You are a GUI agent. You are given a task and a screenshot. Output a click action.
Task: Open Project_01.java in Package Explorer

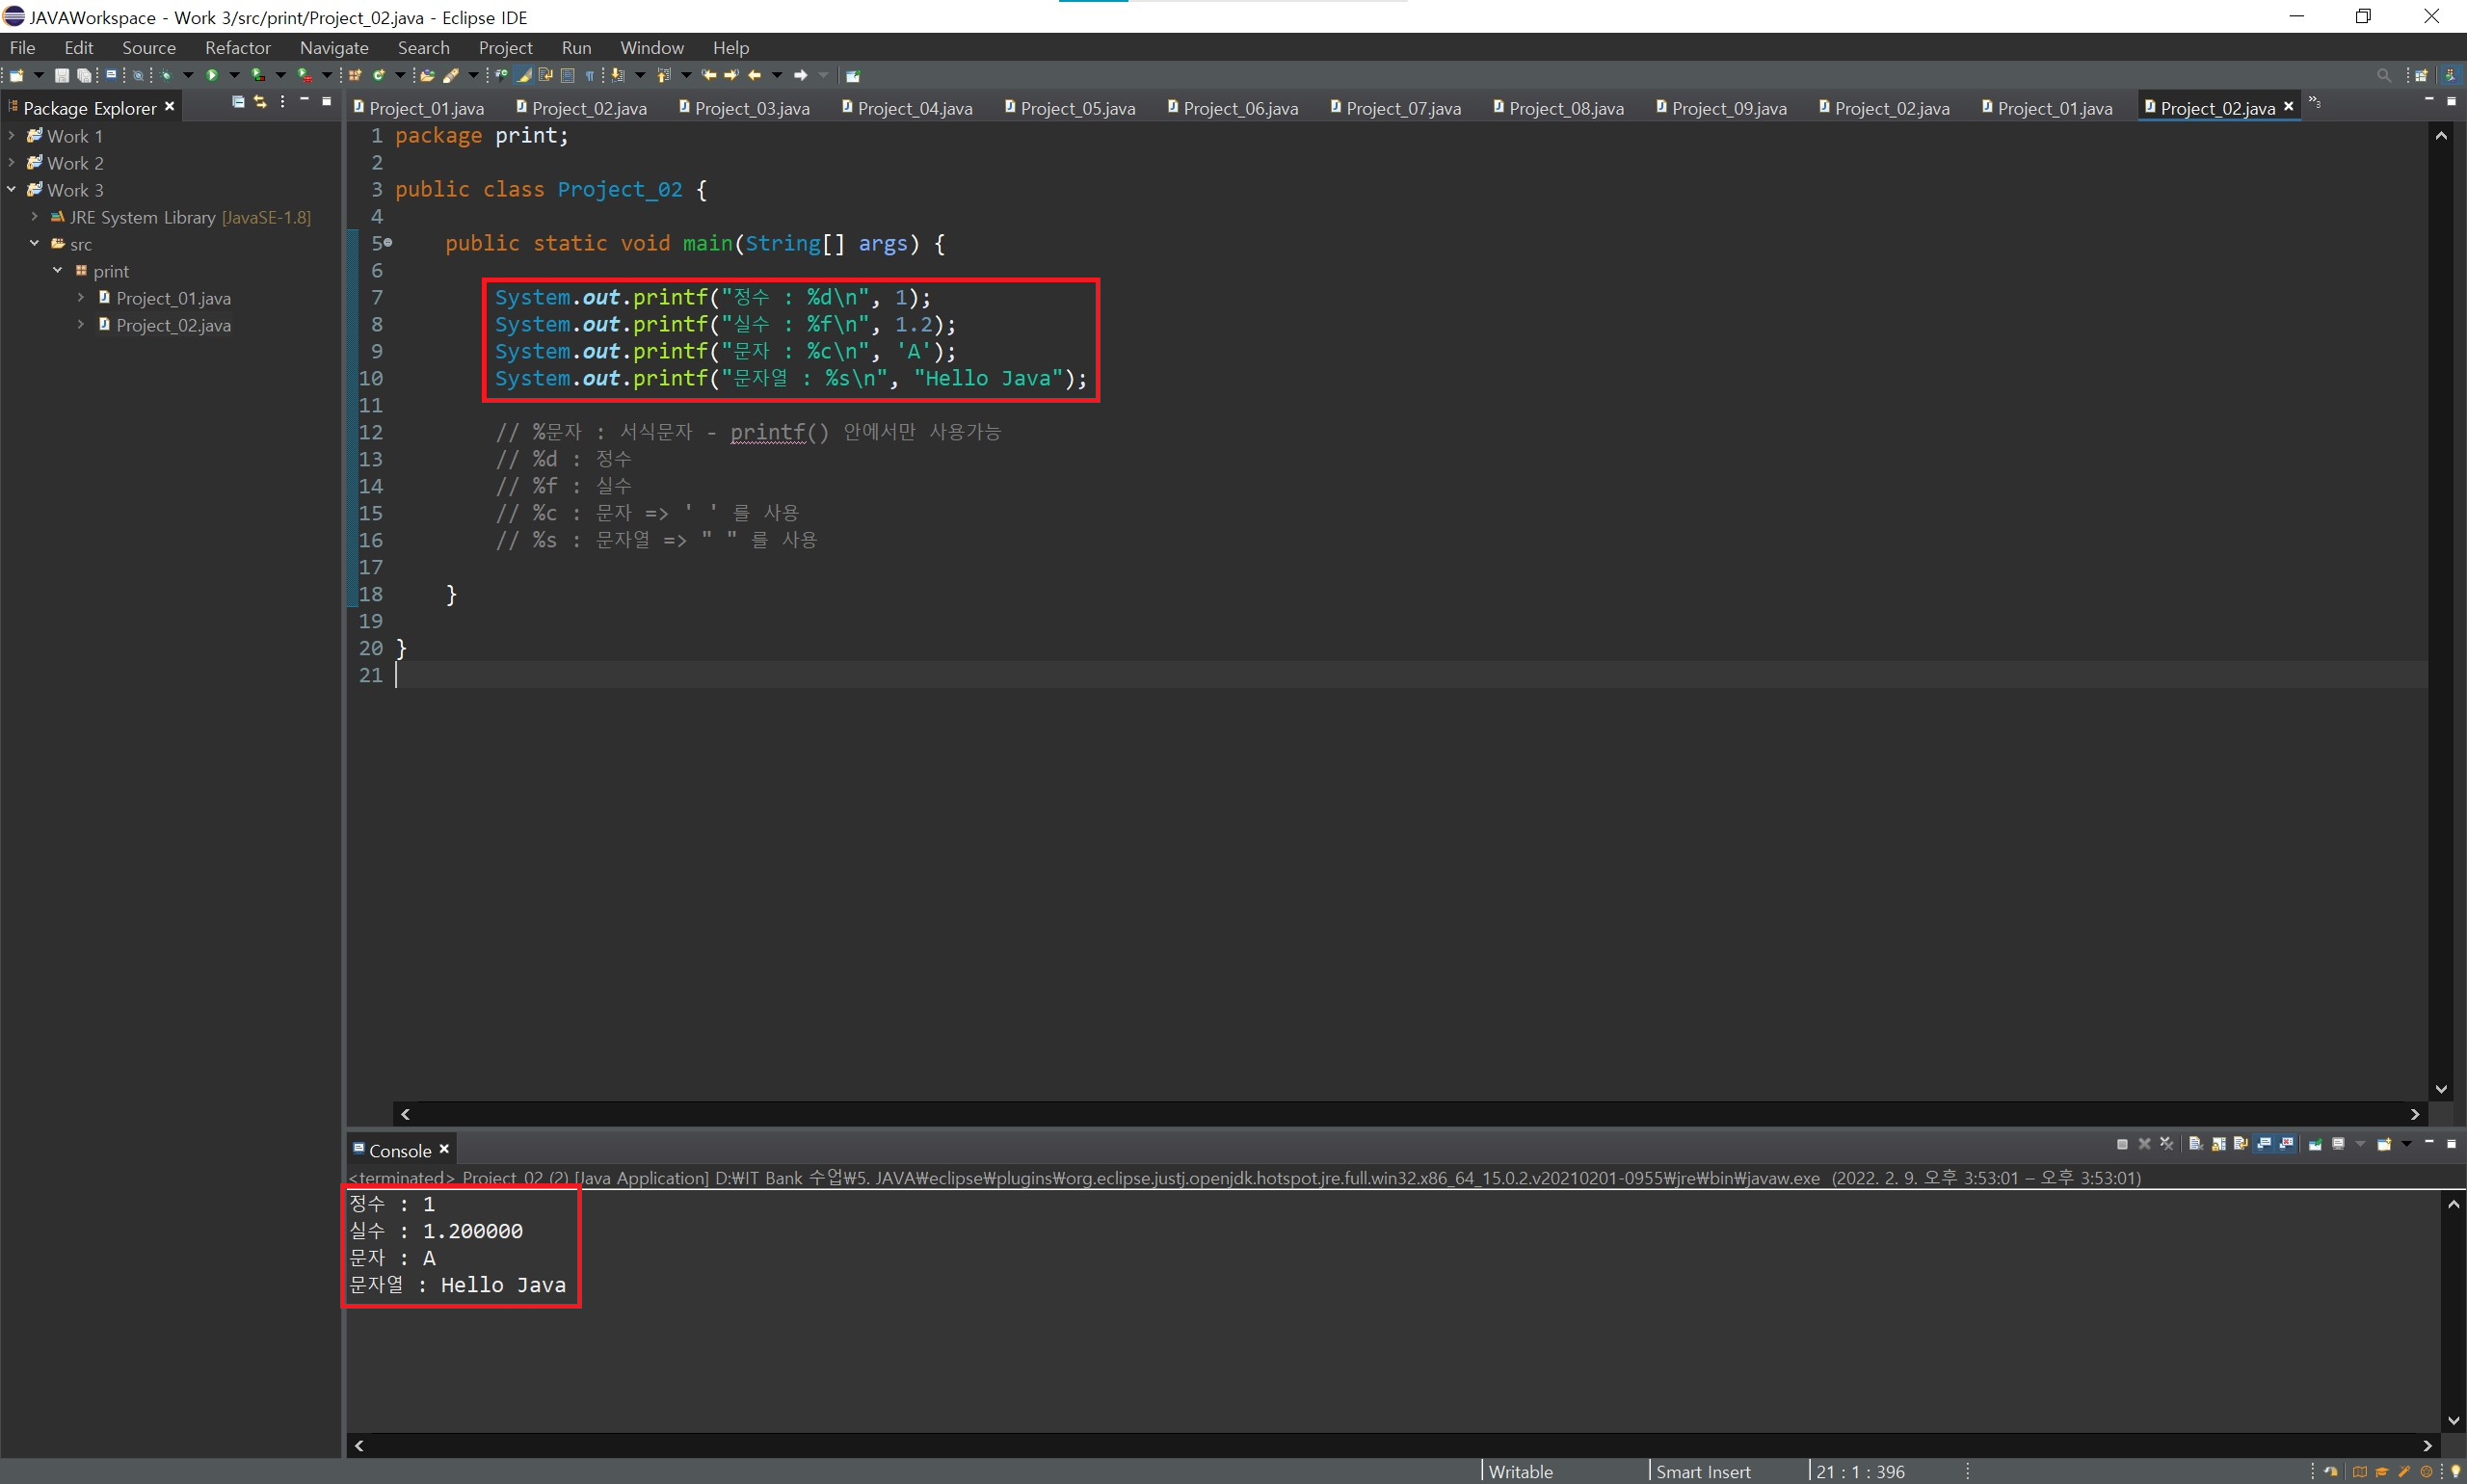[x=173, y=298]
